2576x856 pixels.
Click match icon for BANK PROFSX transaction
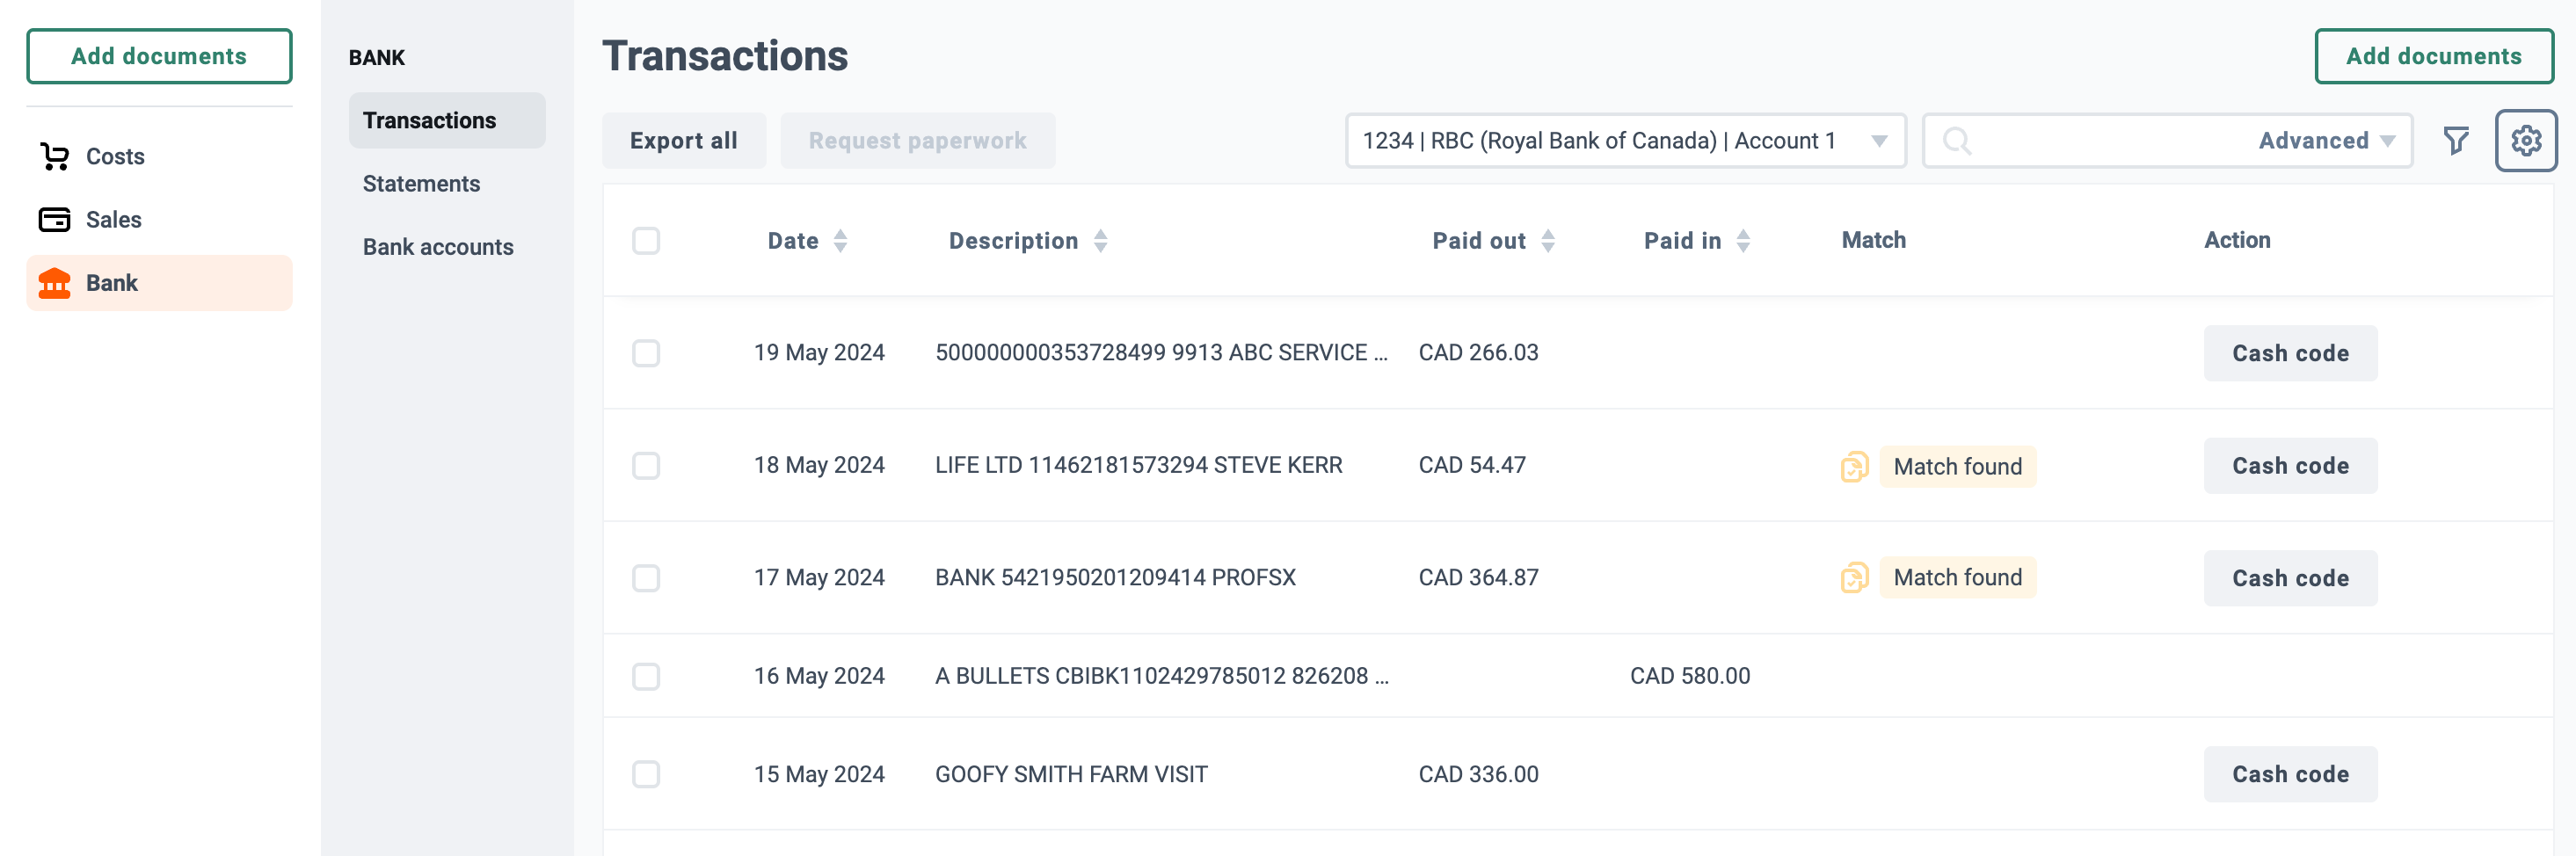[1854, 578]
